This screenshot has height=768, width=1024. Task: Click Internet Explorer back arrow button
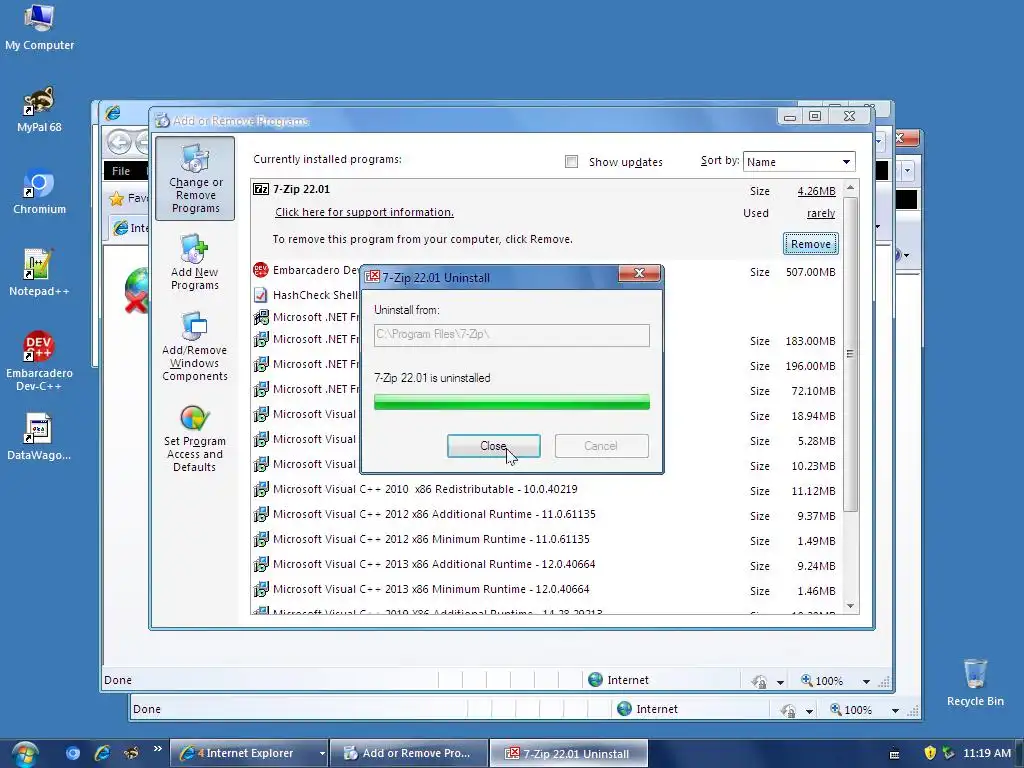coord(120,142)
